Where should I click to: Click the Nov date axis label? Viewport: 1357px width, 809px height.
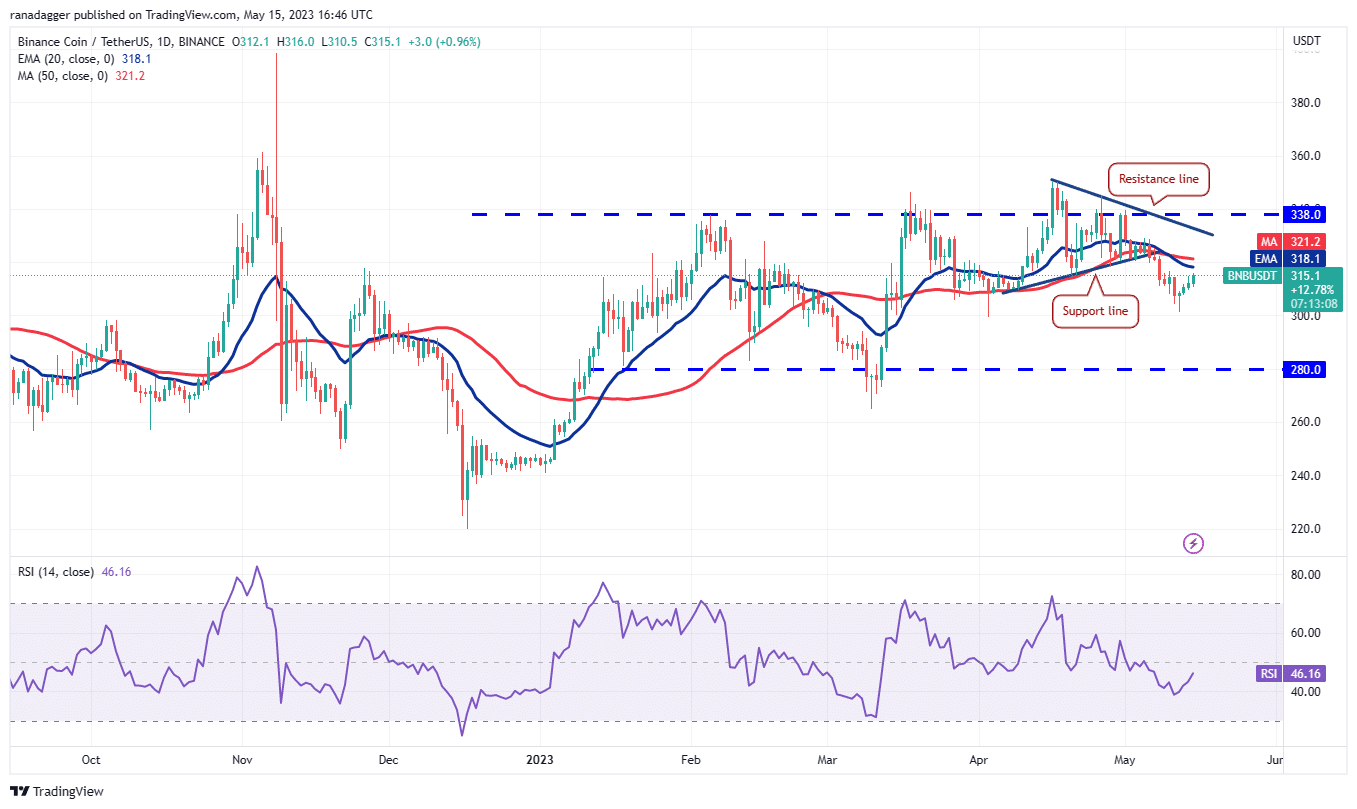244,759
